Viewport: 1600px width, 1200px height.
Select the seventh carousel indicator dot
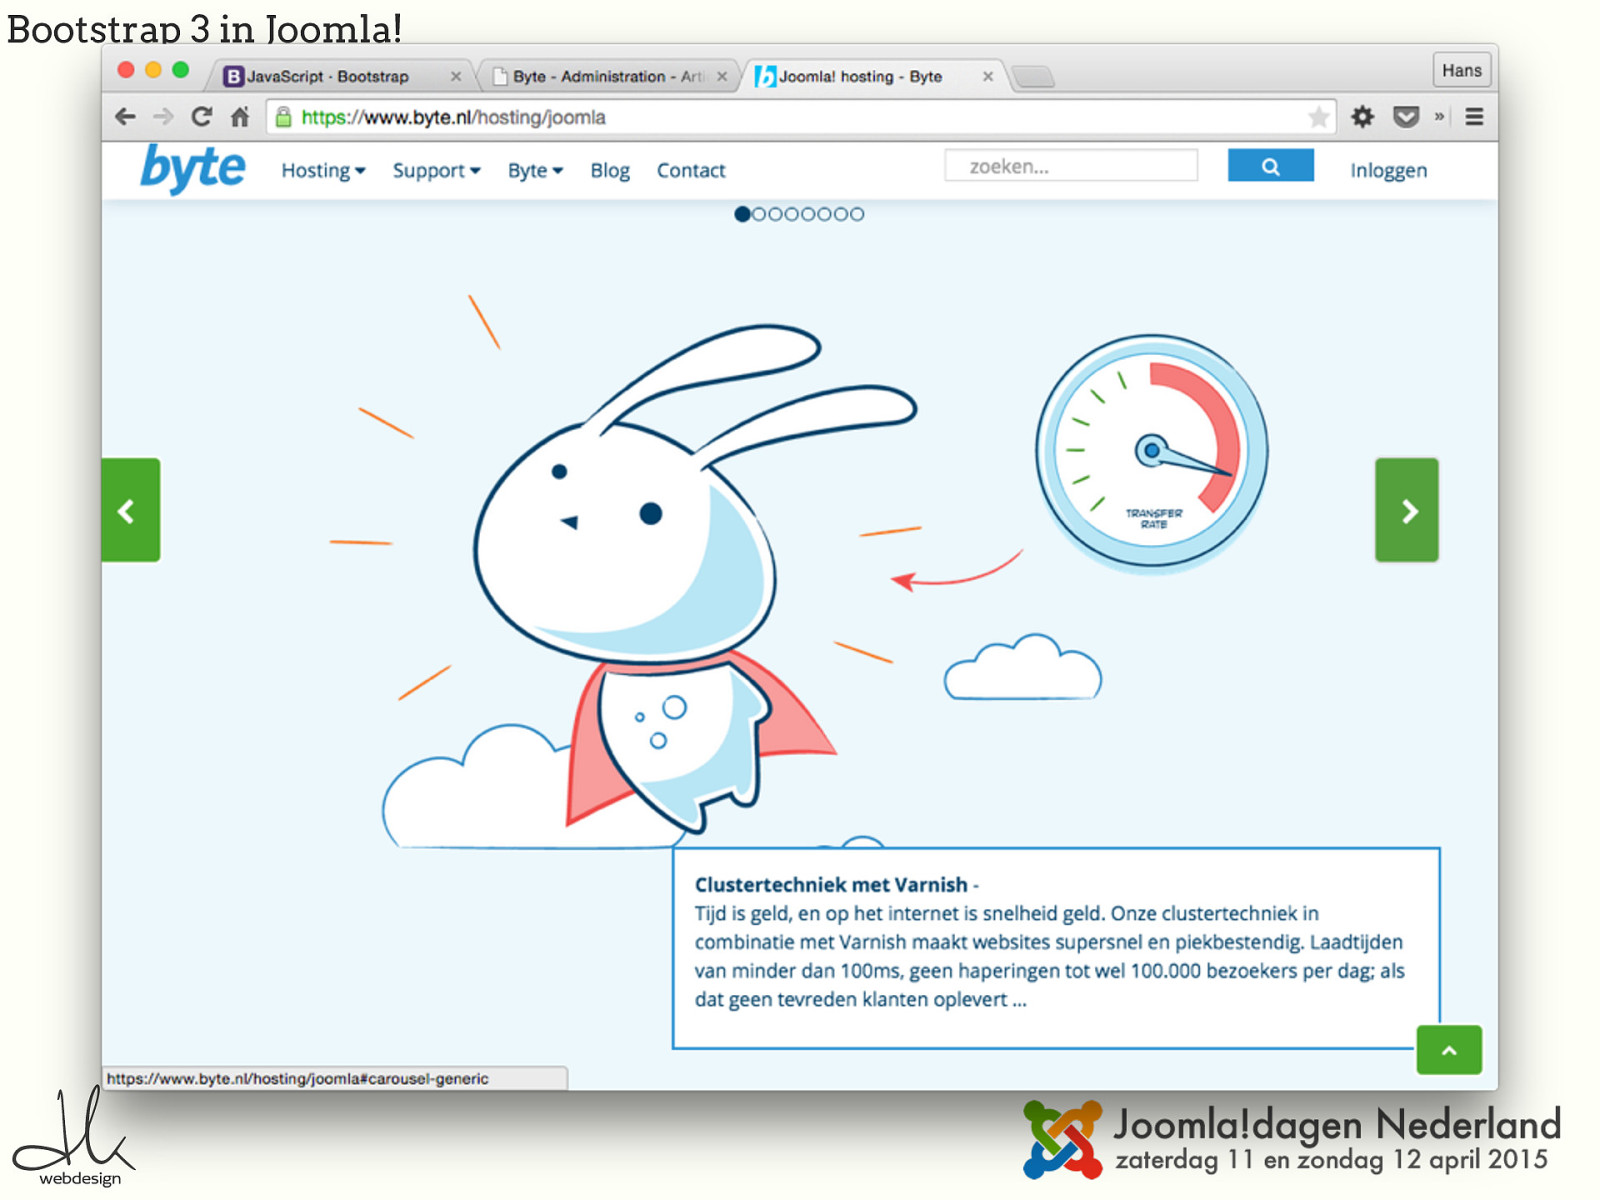tap(840, 214)
